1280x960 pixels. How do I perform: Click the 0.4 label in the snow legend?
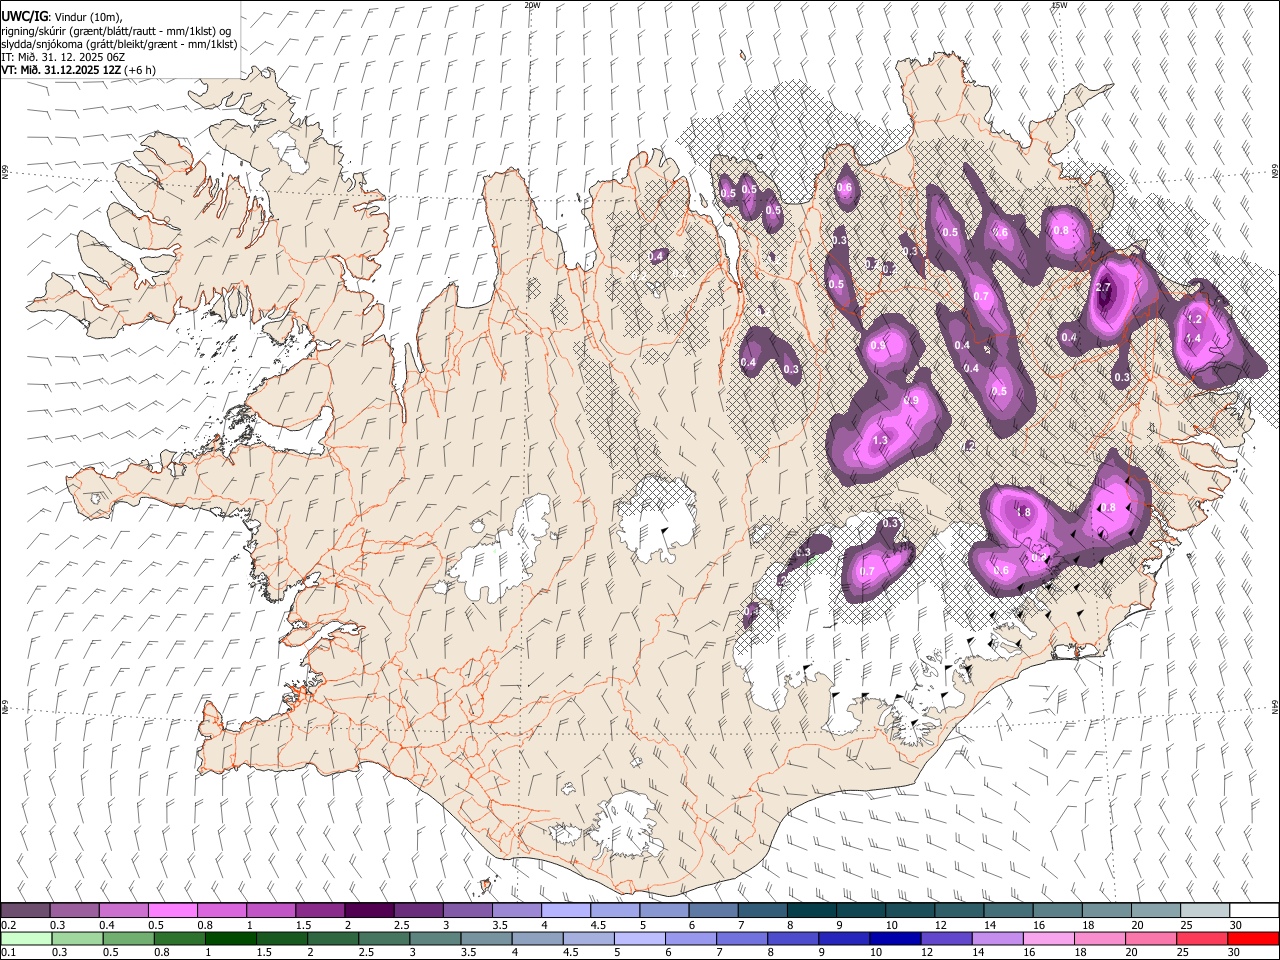[107, 925]
